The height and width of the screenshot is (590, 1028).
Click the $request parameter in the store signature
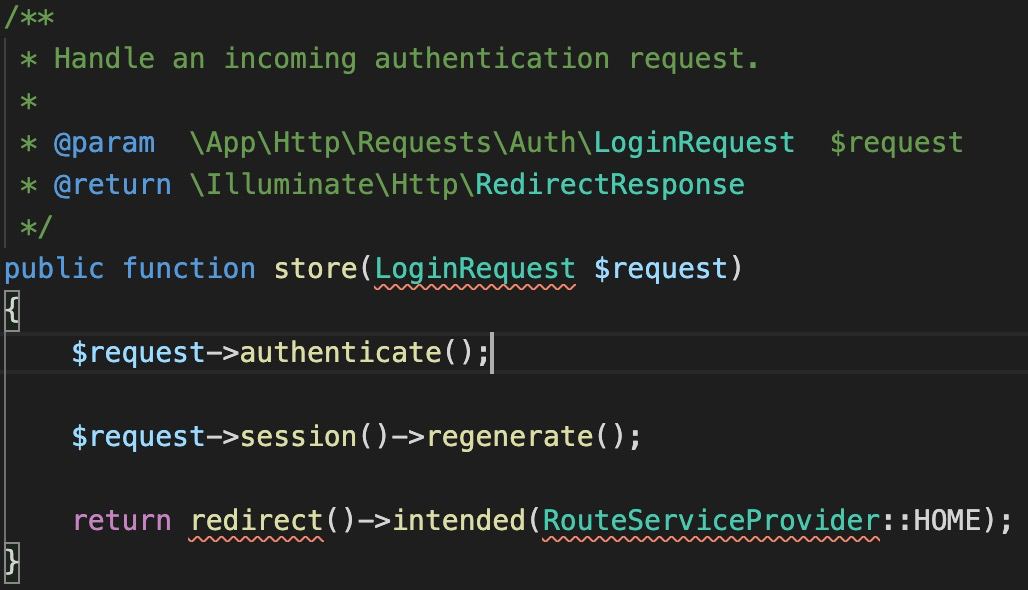660,269
